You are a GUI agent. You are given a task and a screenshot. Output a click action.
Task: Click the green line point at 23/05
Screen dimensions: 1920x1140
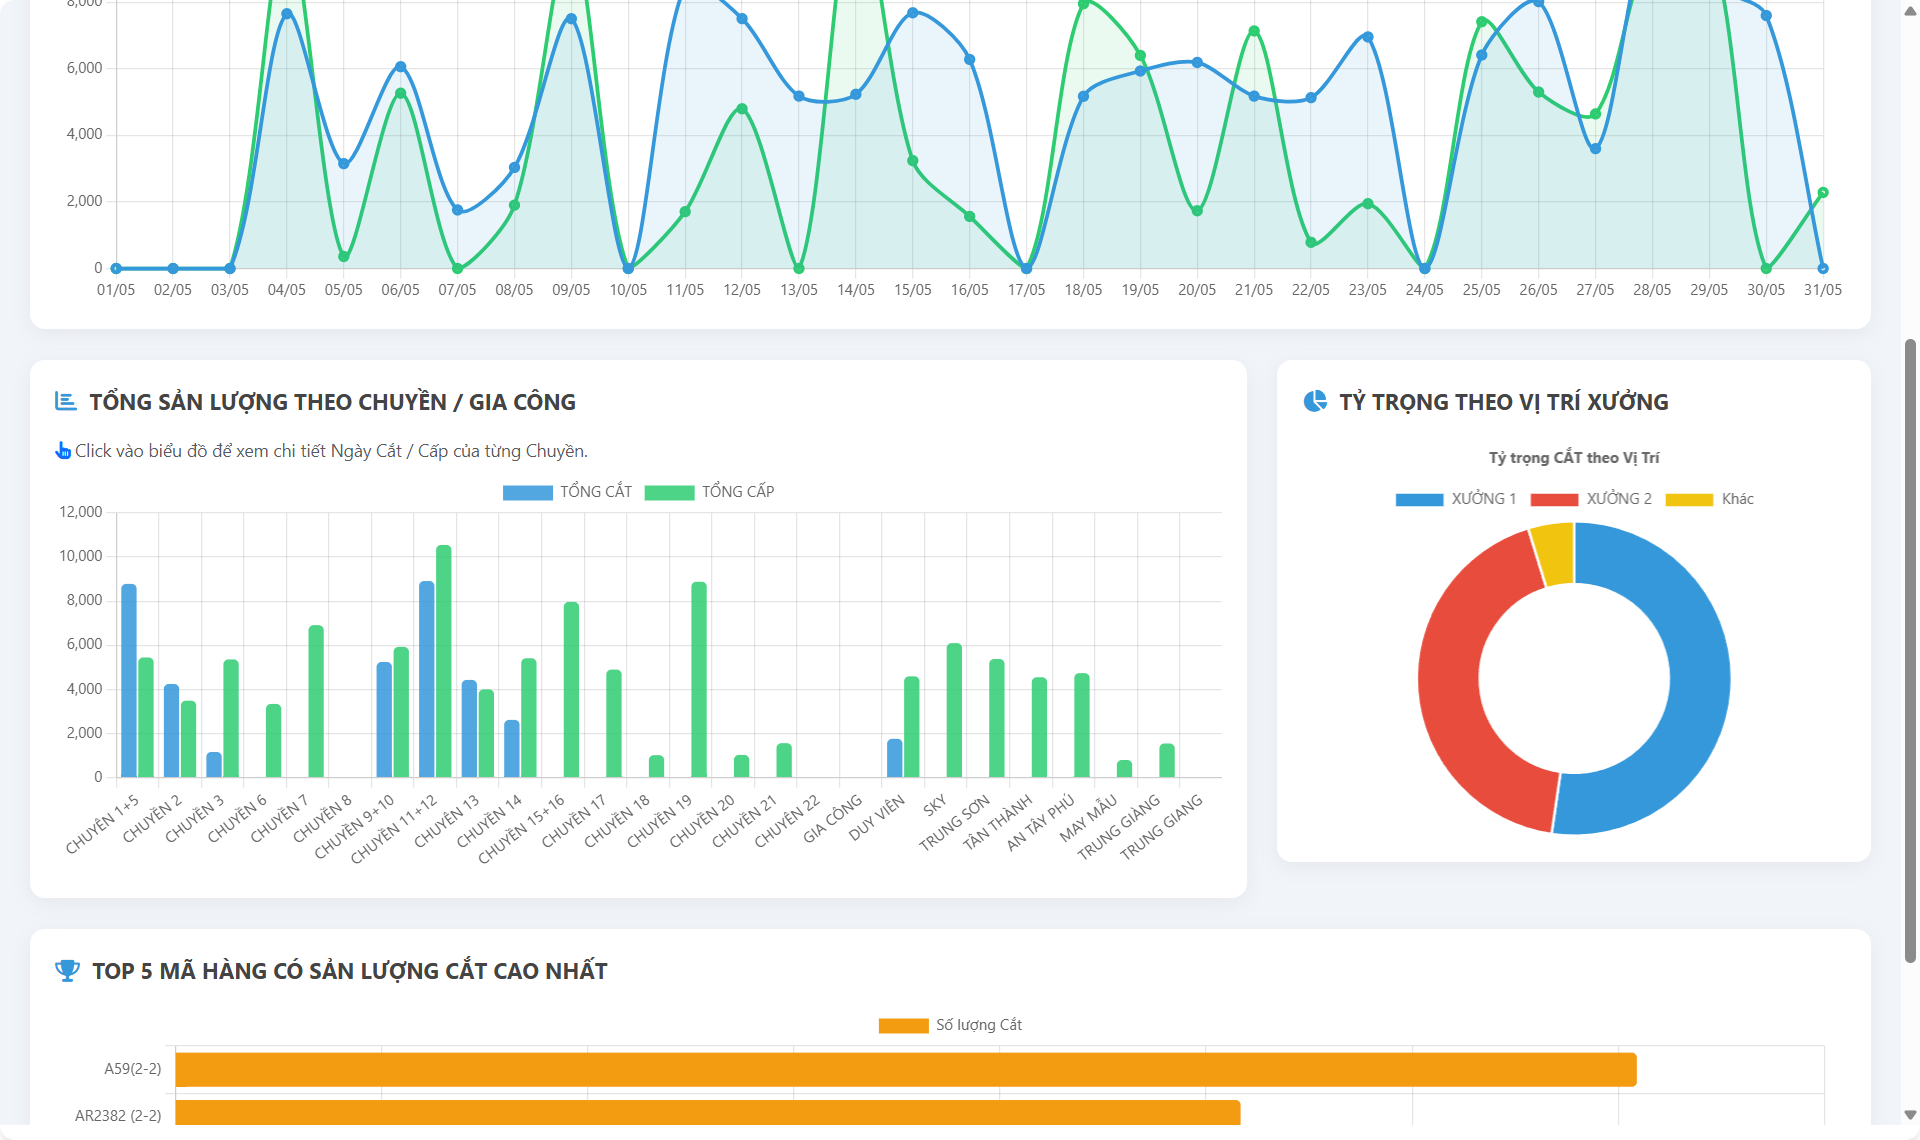1368,203
